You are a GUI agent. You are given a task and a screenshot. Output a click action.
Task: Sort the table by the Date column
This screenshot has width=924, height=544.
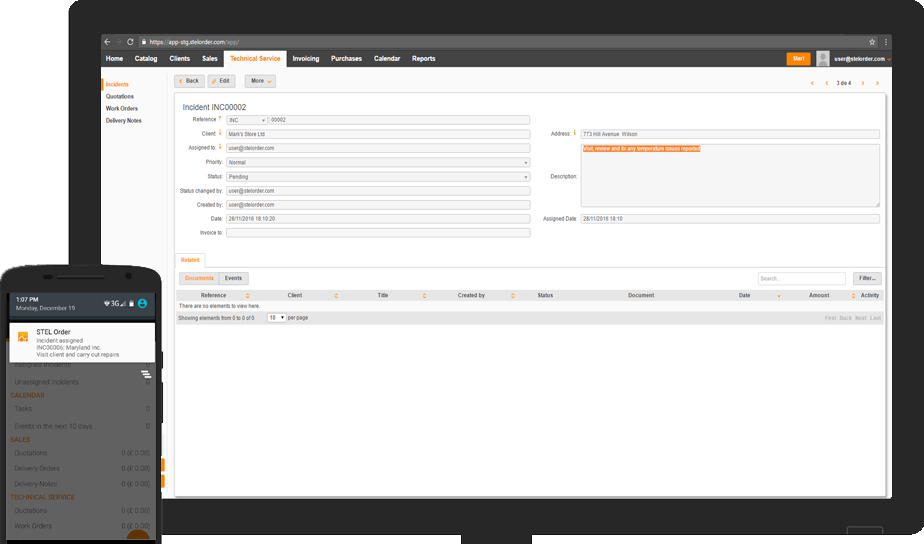pos(778,296)
